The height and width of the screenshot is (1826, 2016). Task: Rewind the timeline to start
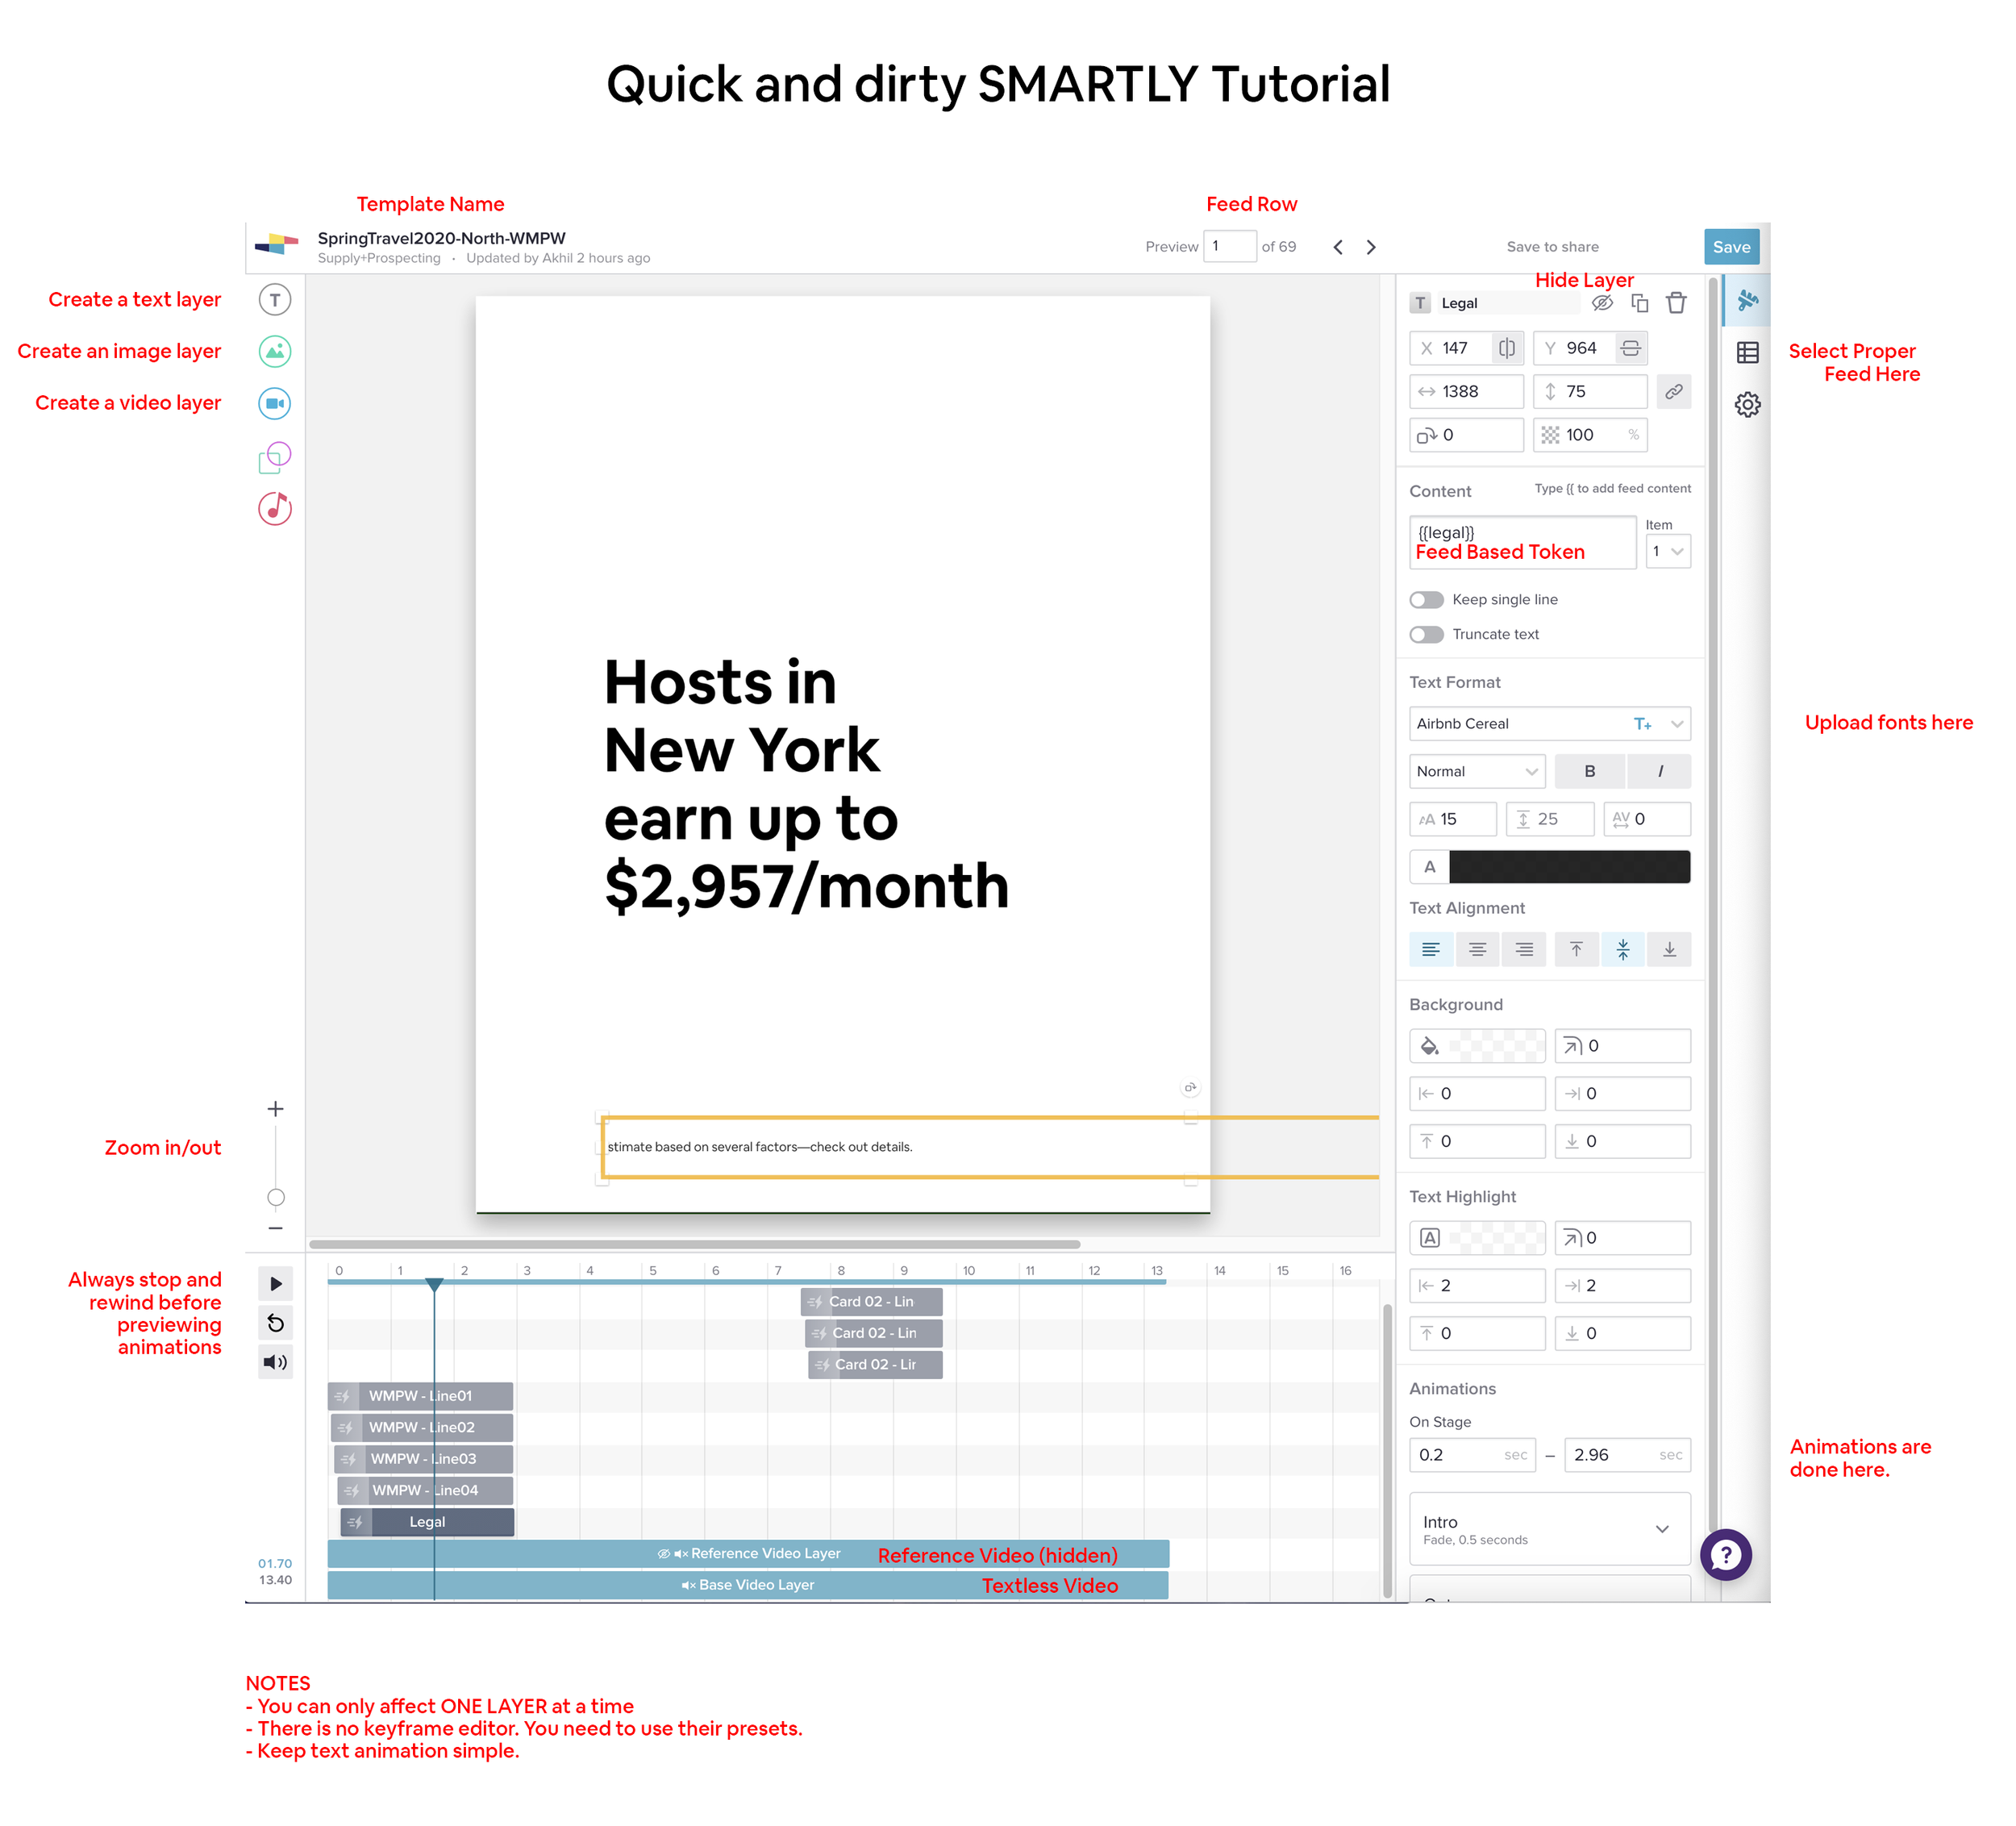[276, 1324]
